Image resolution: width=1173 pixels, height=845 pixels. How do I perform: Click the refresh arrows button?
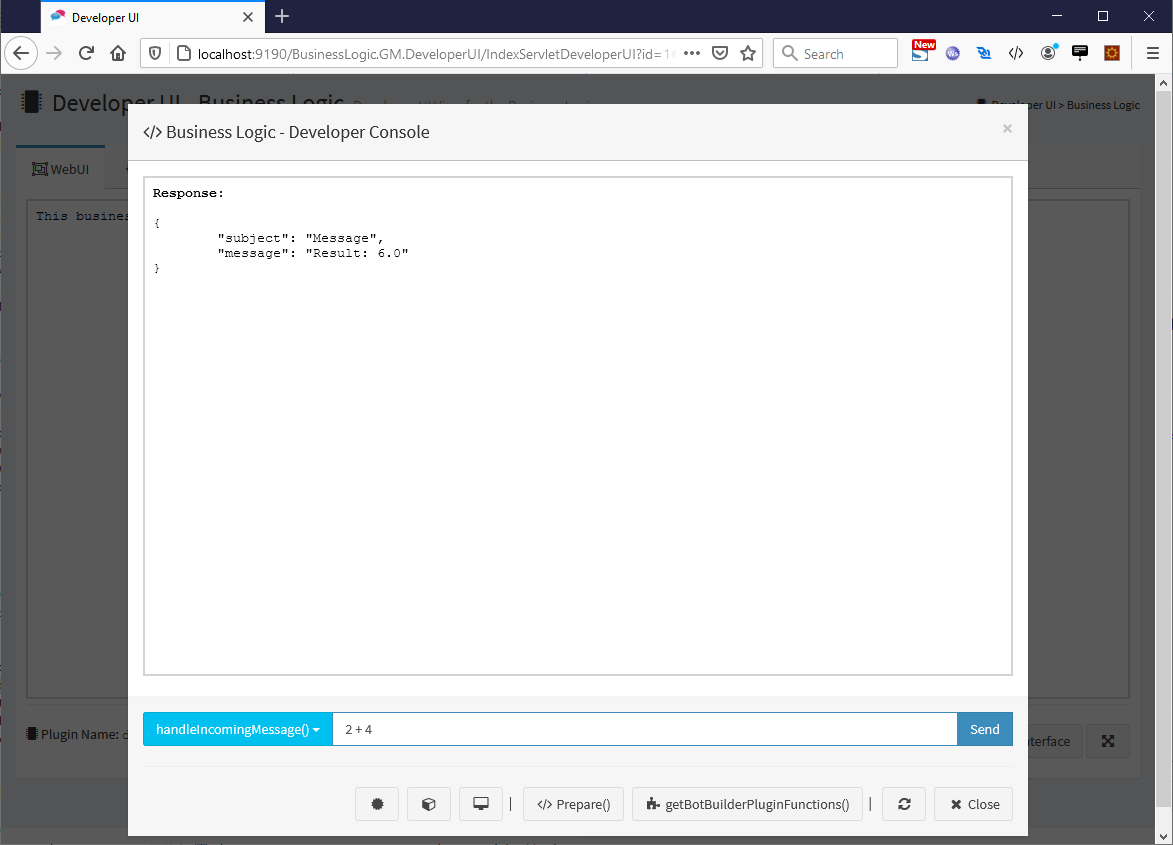pos(904,804)
